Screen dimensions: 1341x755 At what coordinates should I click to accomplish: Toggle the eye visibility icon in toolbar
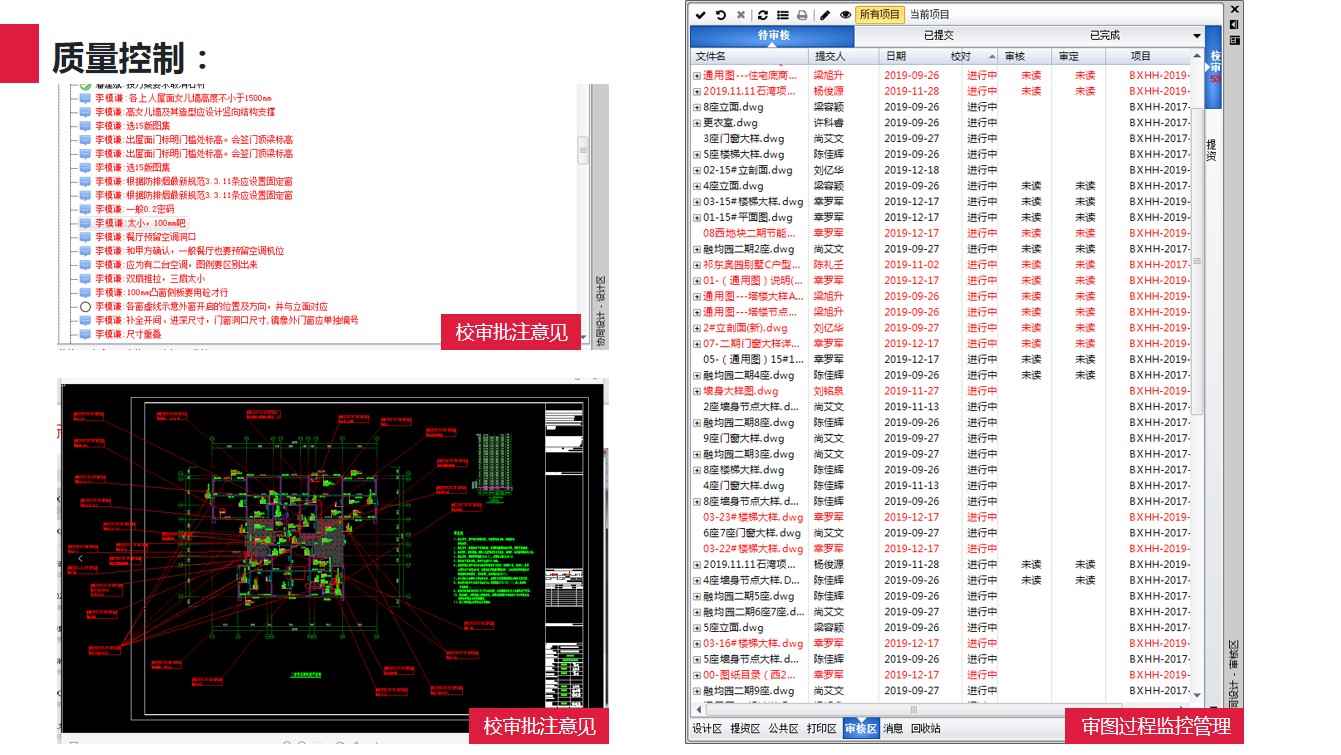click(x=845, y=15)
